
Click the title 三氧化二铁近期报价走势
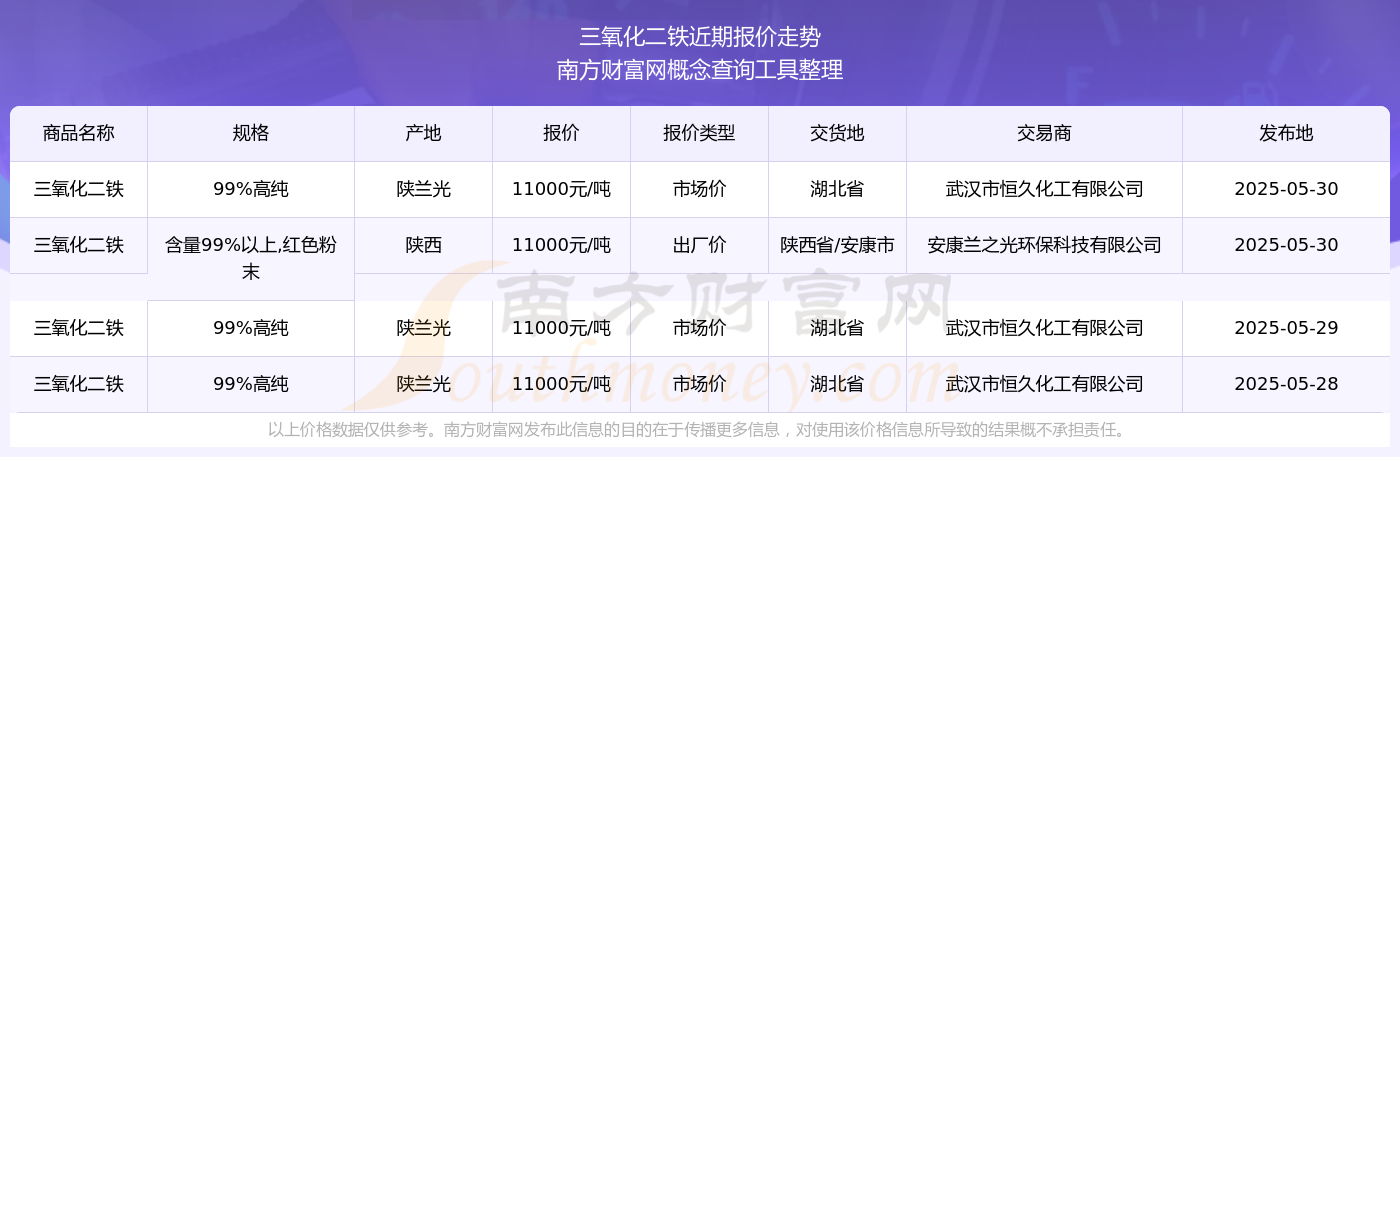tap(700, 37)
